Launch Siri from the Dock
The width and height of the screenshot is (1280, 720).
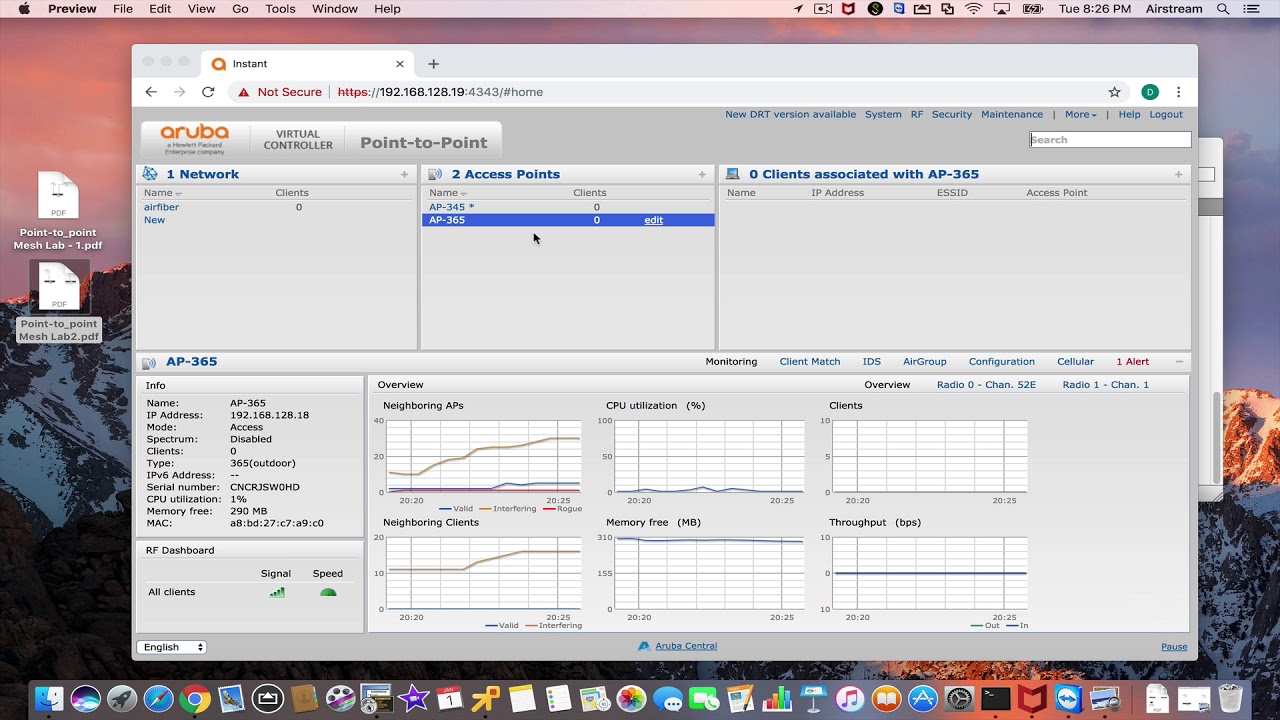click(x=85, y=698)
